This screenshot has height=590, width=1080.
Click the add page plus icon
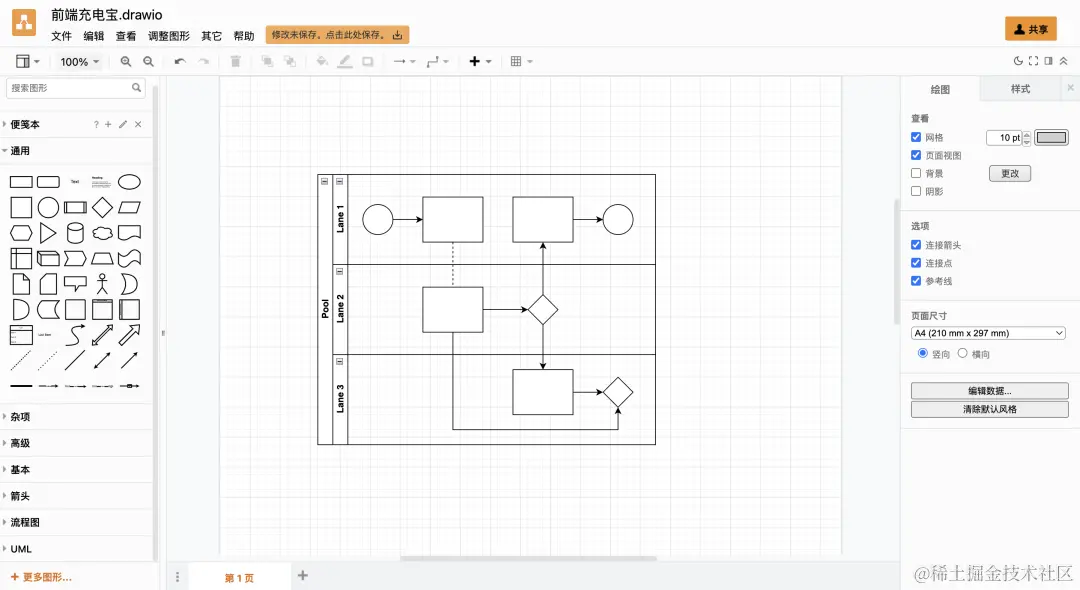coord(302,575)
